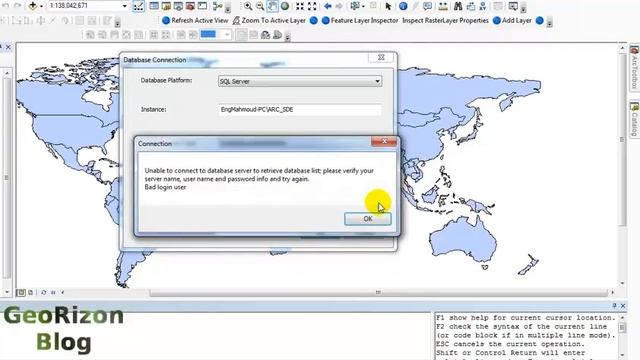Pause map drawing button
This screenshot has width=640, height=360.
click(x=53, y=293)
